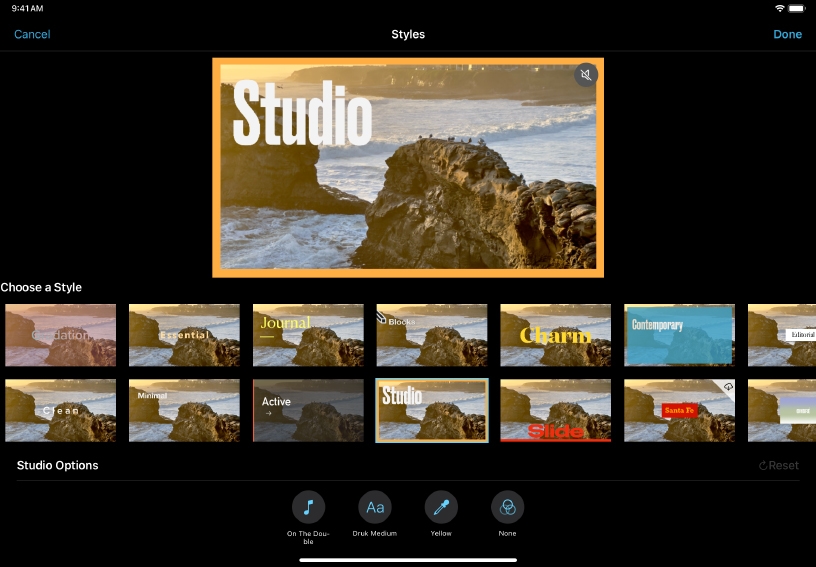The height and width of the screenshot is (567, 816).
Task: Open the Druk Medium font option
Action: (375, 507)
